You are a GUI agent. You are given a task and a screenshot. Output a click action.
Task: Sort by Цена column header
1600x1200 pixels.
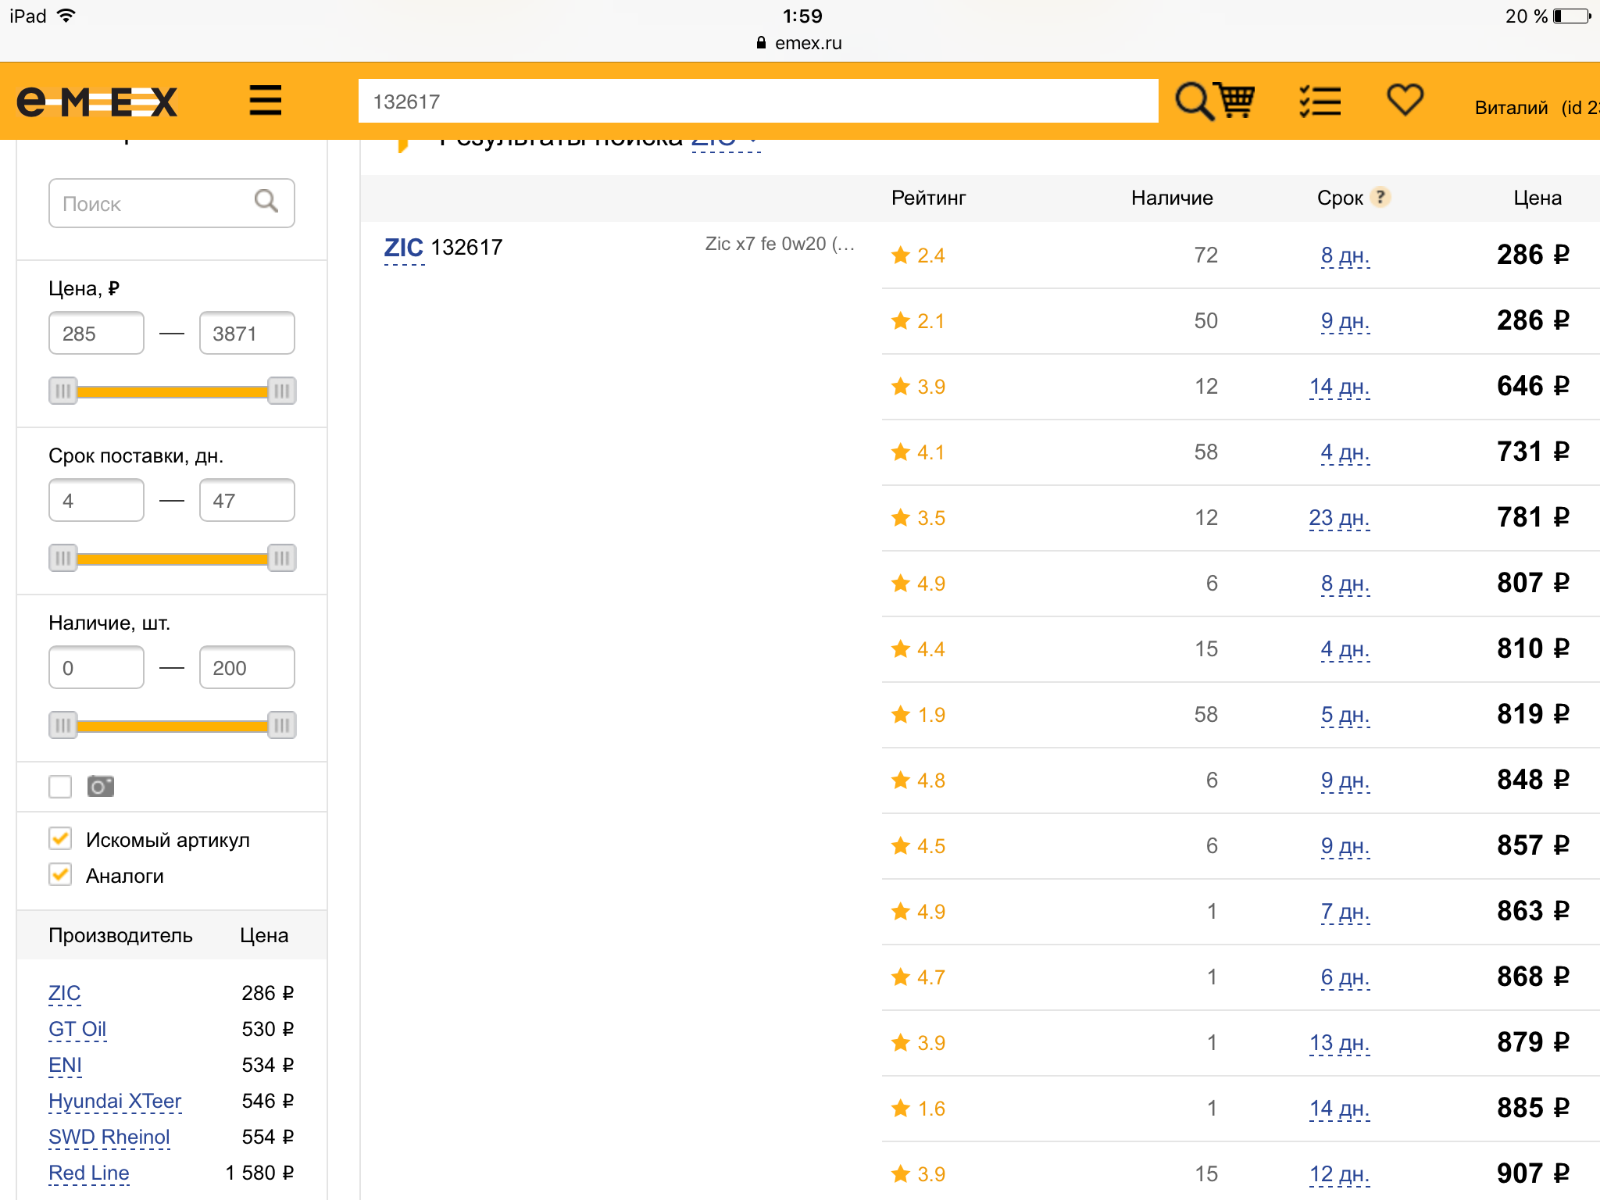[1537, 198]
